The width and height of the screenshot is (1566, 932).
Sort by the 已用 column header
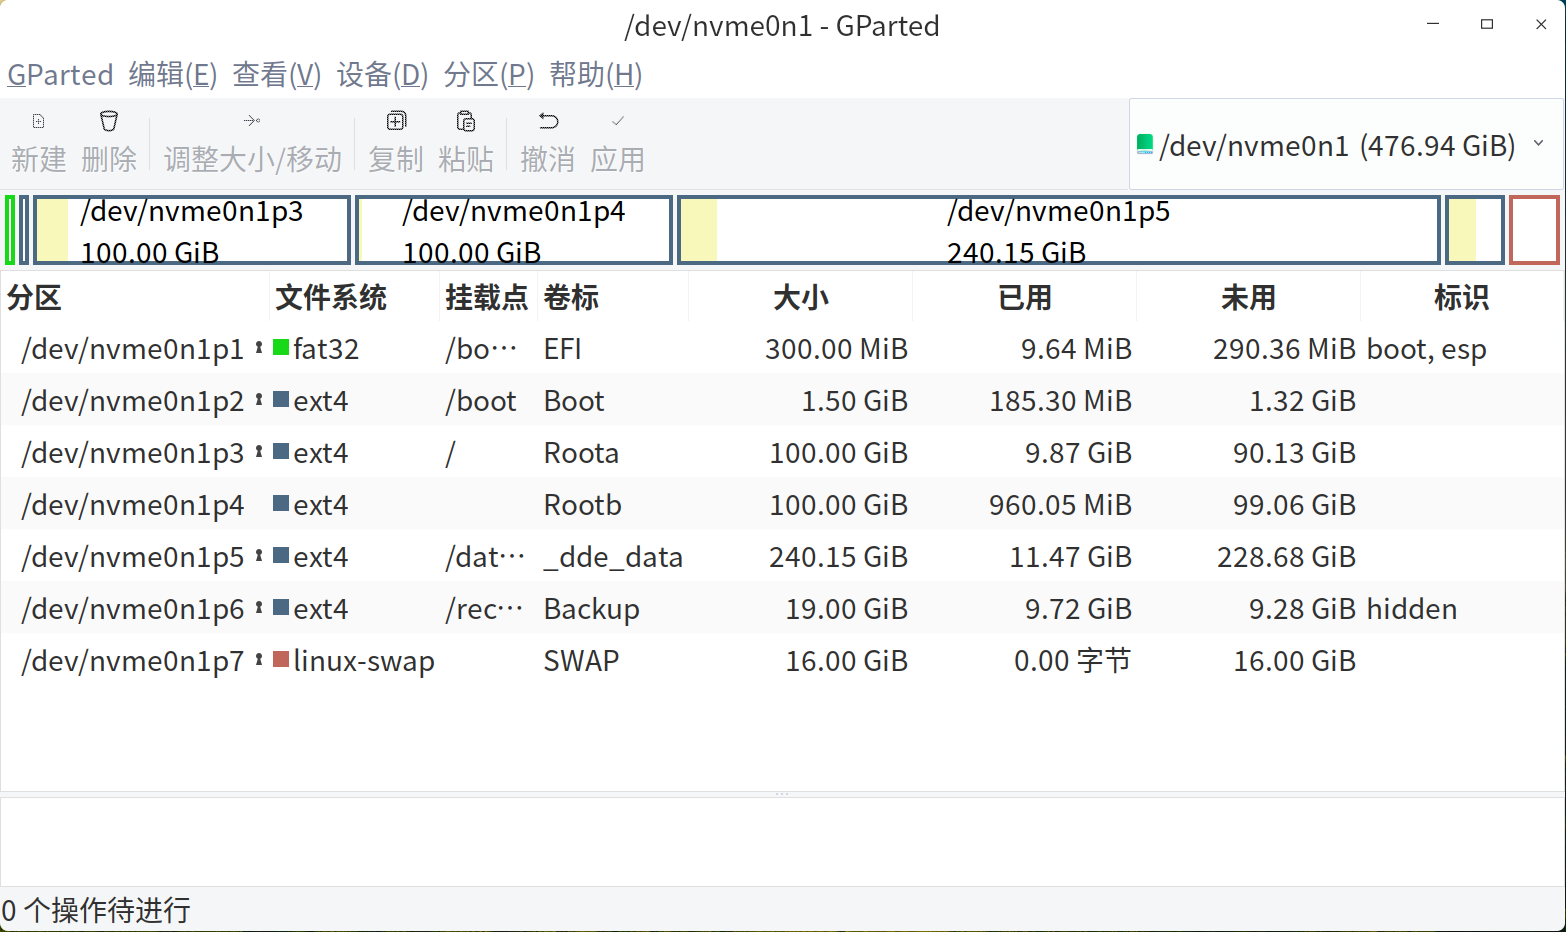[x=1025, y=297]
